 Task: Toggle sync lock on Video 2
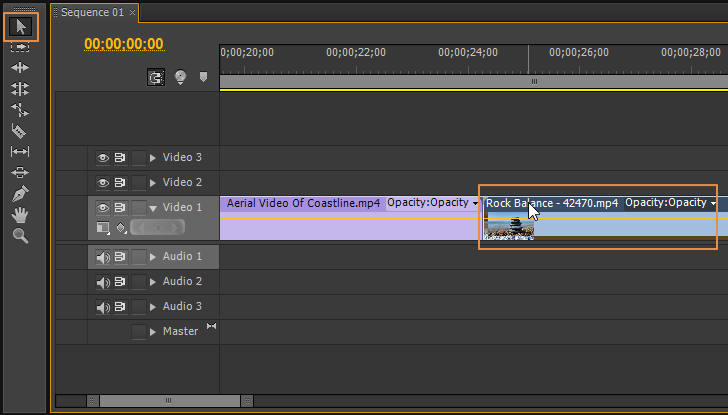pyautogui.click(x=120, y=182)
